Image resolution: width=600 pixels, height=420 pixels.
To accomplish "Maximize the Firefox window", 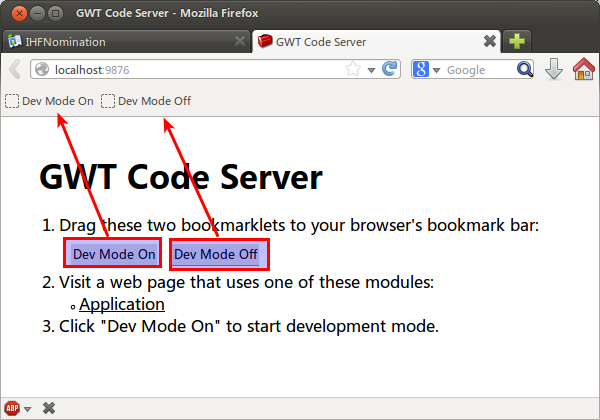I will tap(55, 13).
